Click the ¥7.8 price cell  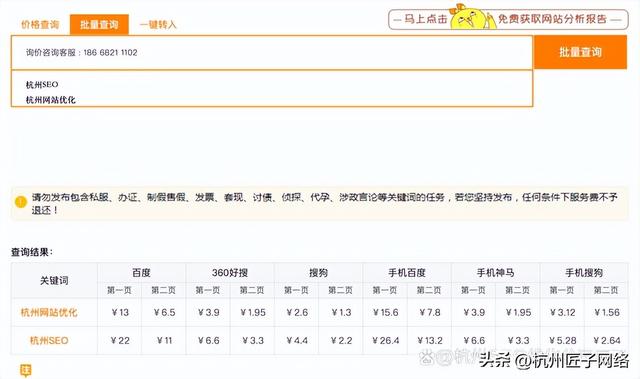429,313
